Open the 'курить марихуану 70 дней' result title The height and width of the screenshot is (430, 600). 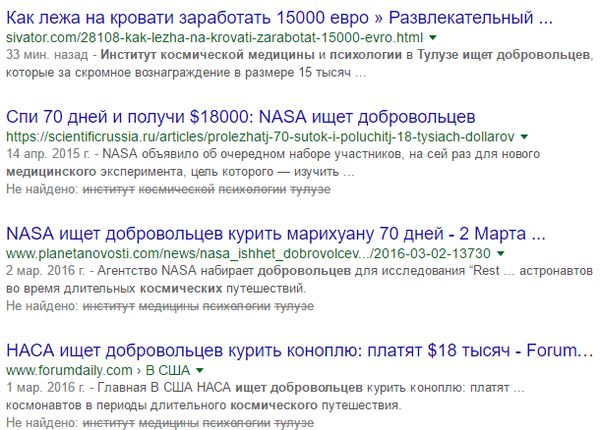tap(275, 232)
